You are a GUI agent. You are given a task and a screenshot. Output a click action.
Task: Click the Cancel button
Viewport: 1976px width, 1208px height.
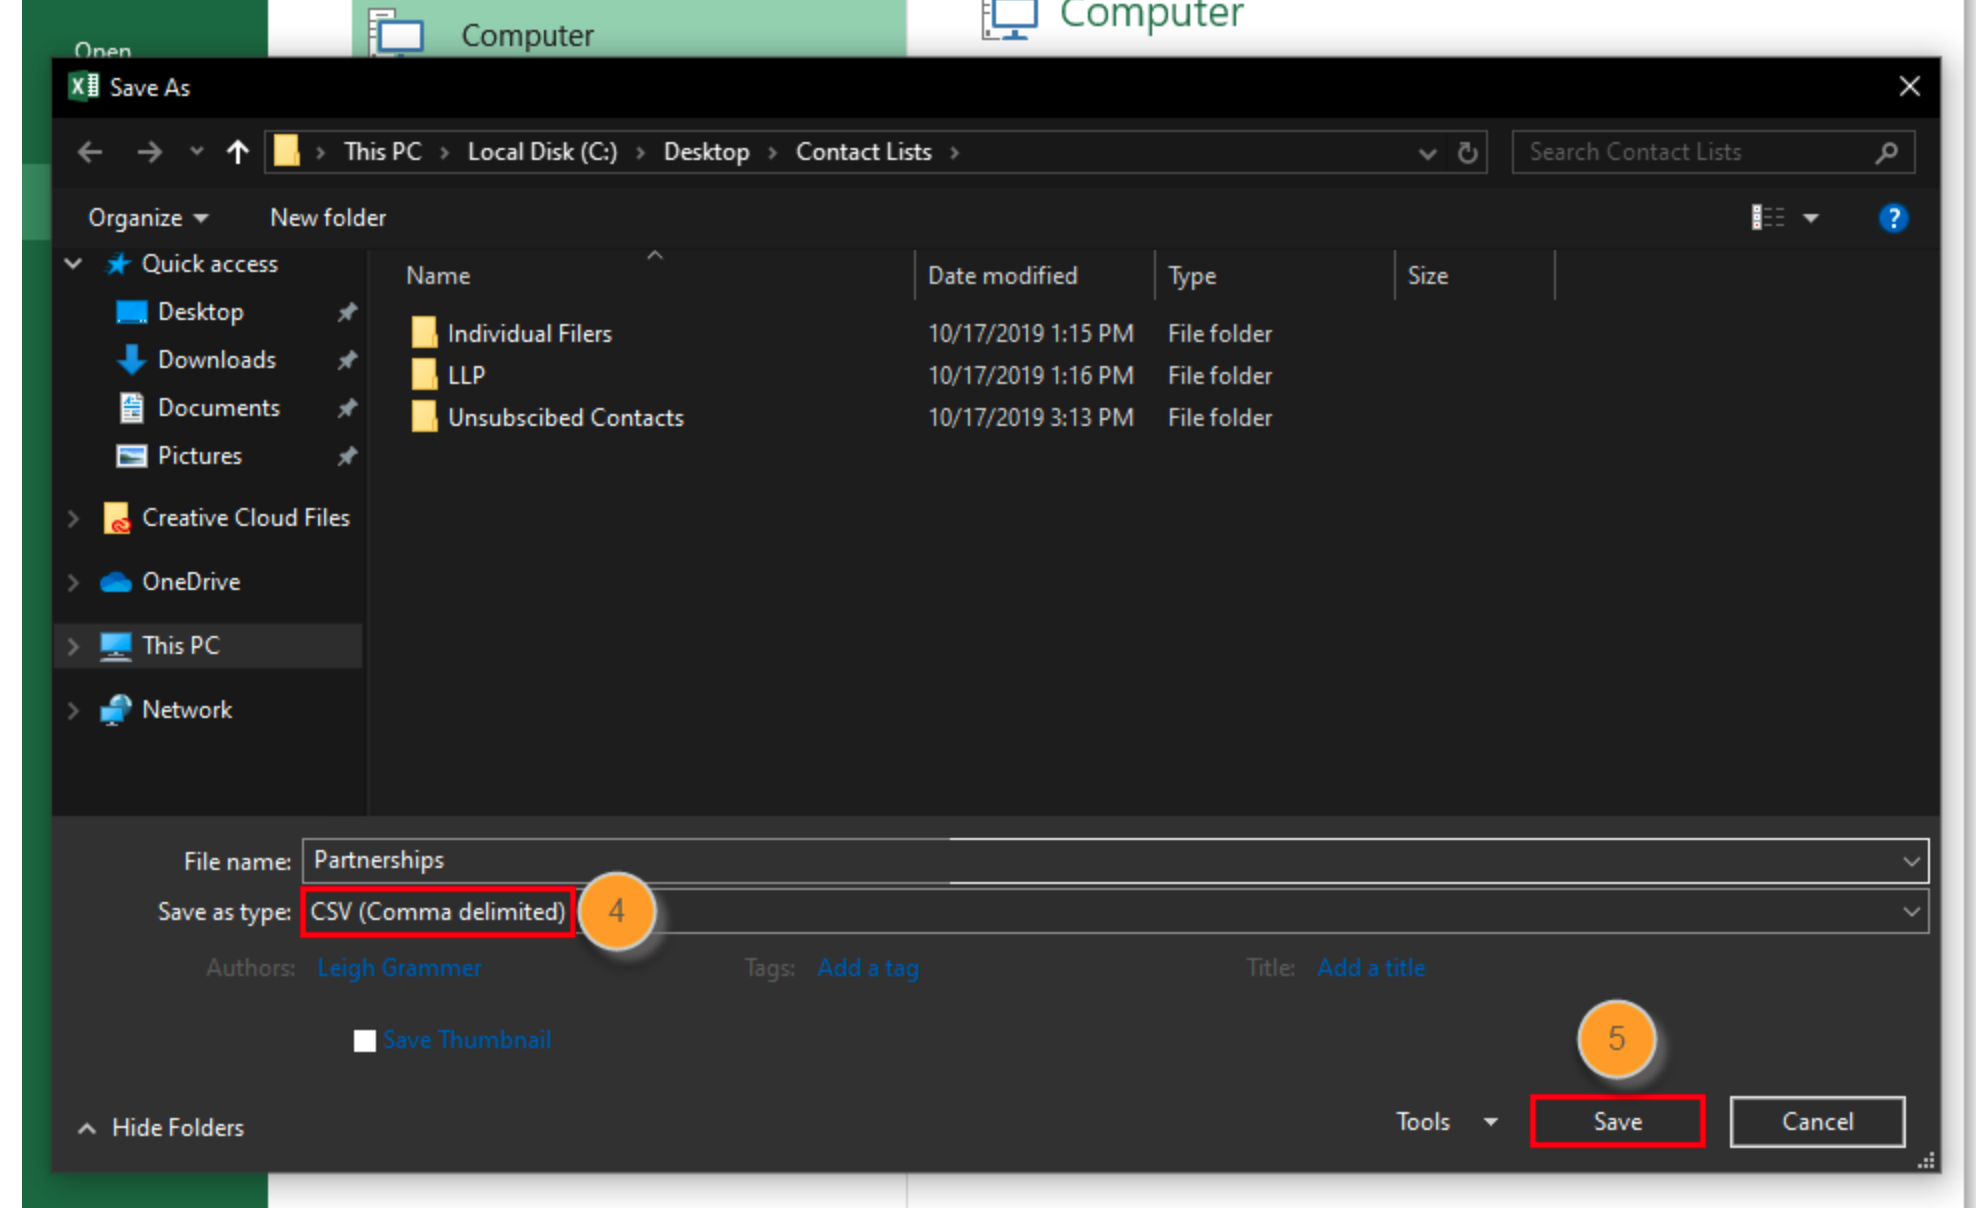click(x=1816, y=1122)
